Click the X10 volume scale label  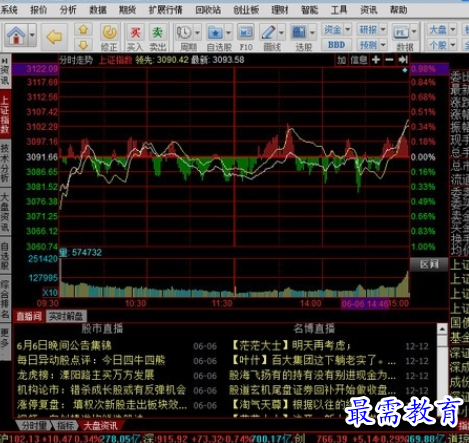[50, 293]
